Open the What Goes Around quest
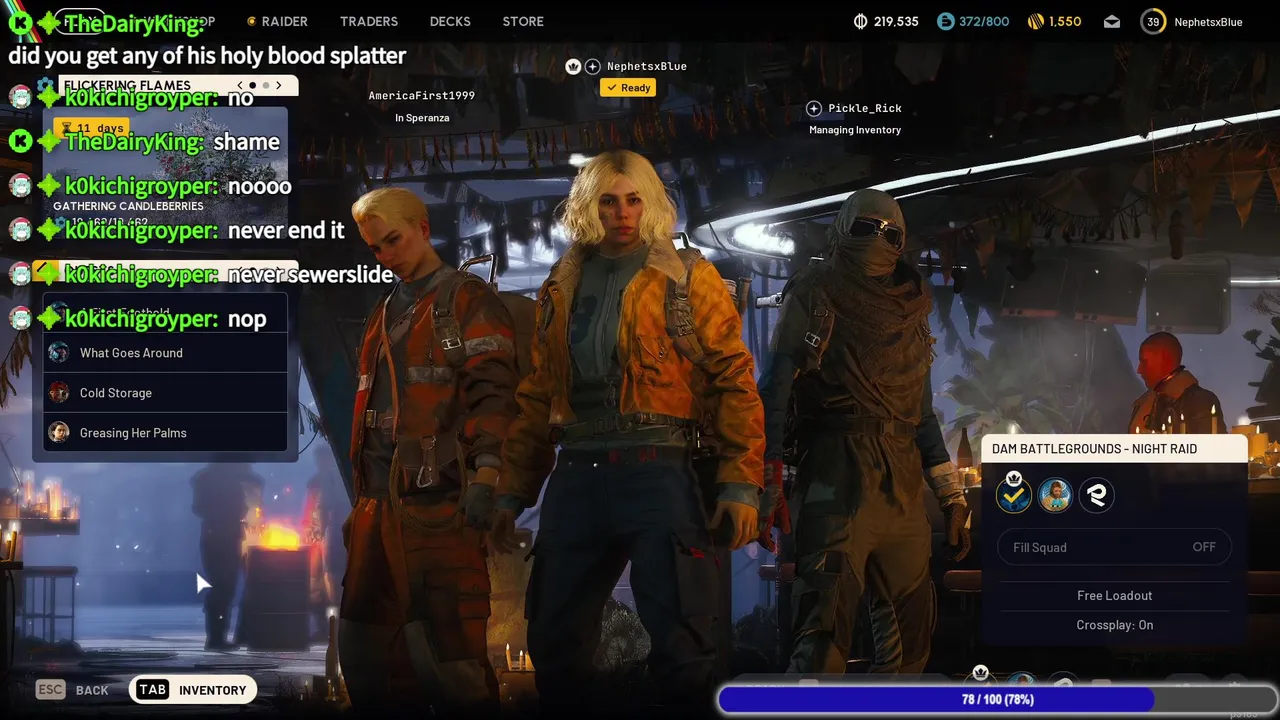This screenshot has width=1280, height=720. pyautogui.click(x=165, y=353)
